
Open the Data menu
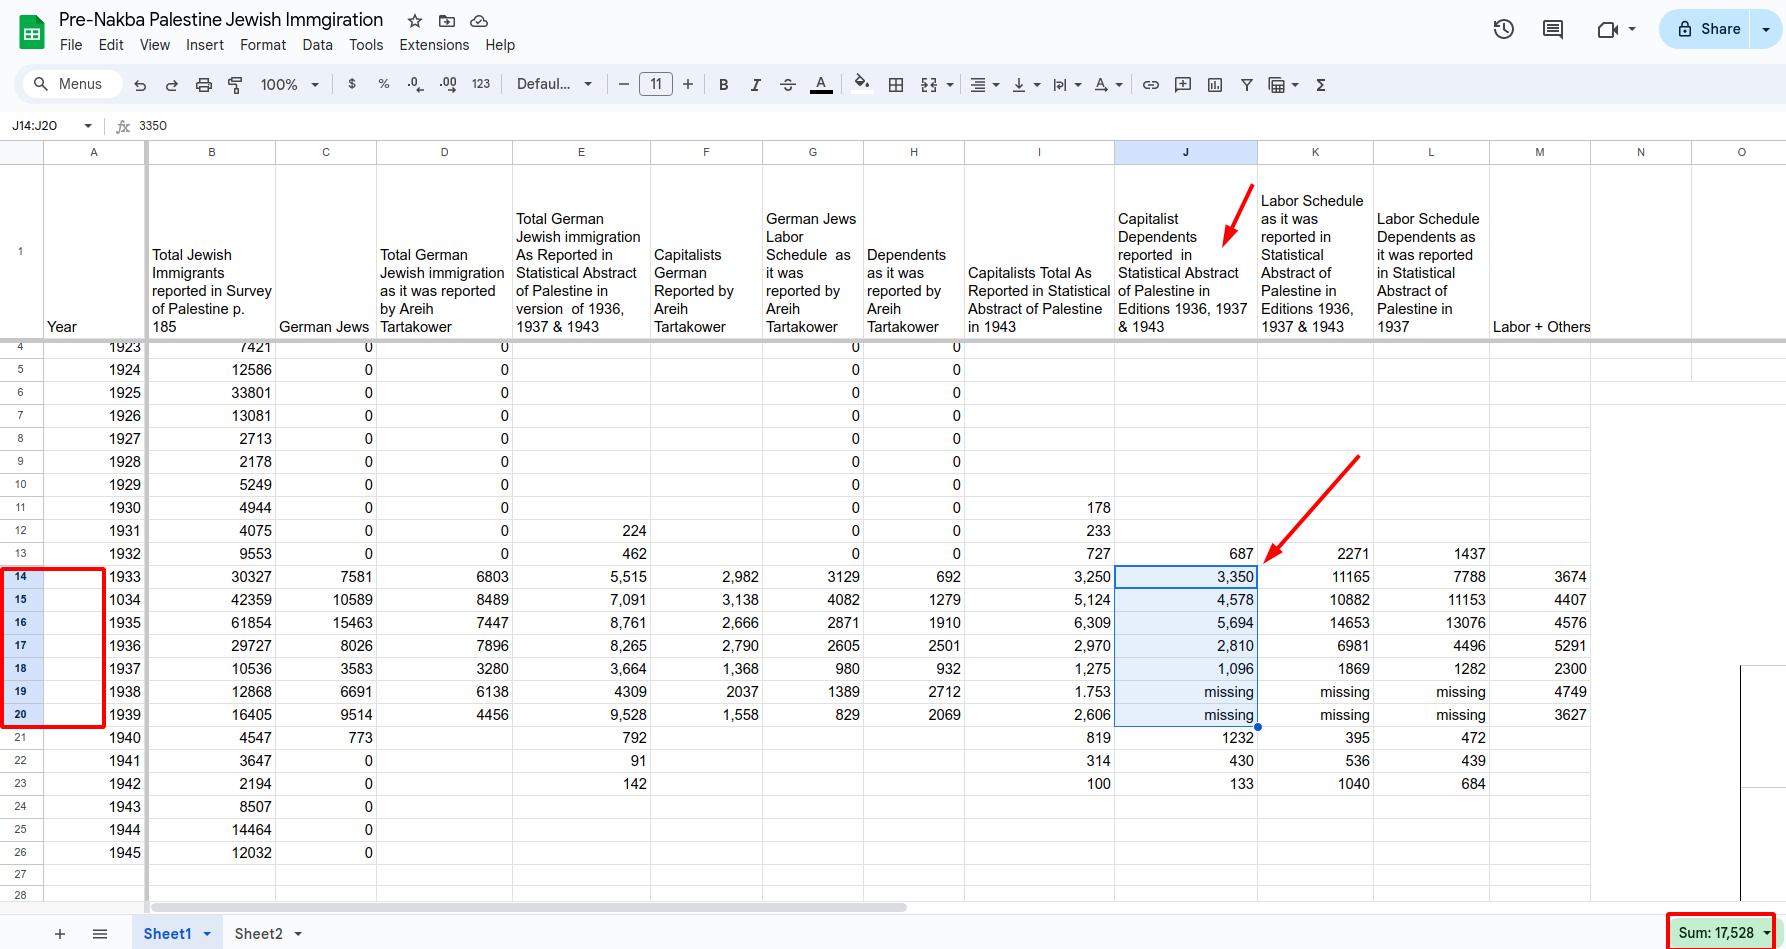point(317,45)
